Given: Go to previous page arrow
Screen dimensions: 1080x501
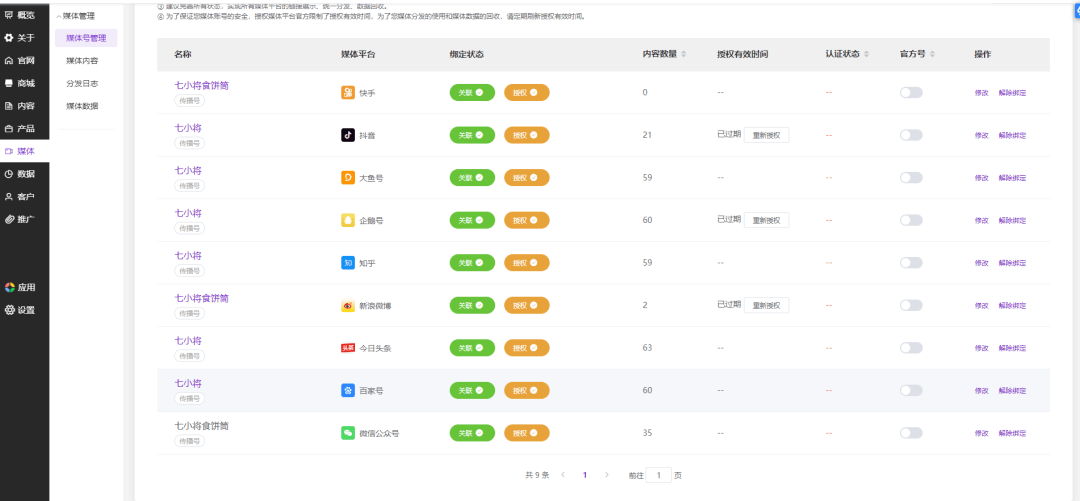Looking at the screenshot, I should (x=563, y=475).
